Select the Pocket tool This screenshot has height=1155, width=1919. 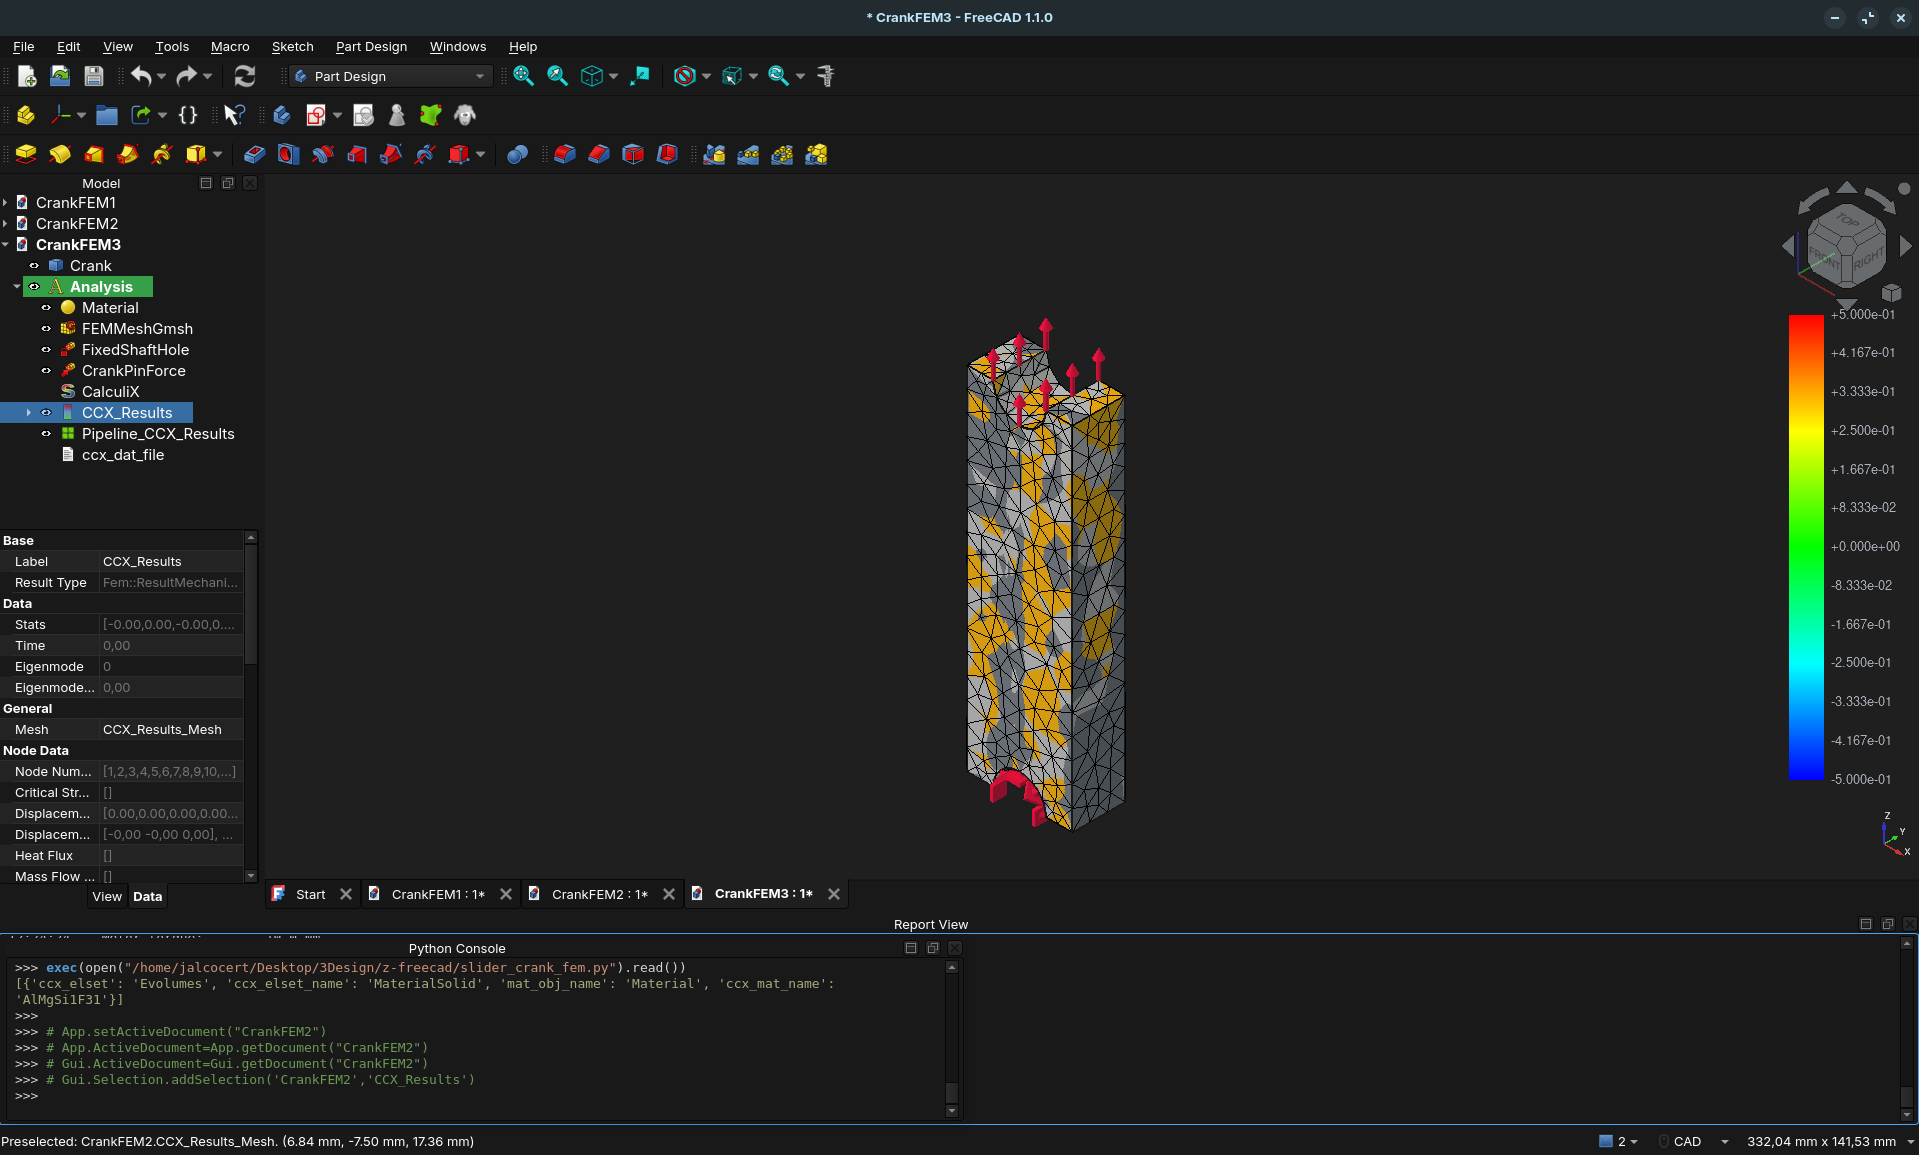pos(254,154)
